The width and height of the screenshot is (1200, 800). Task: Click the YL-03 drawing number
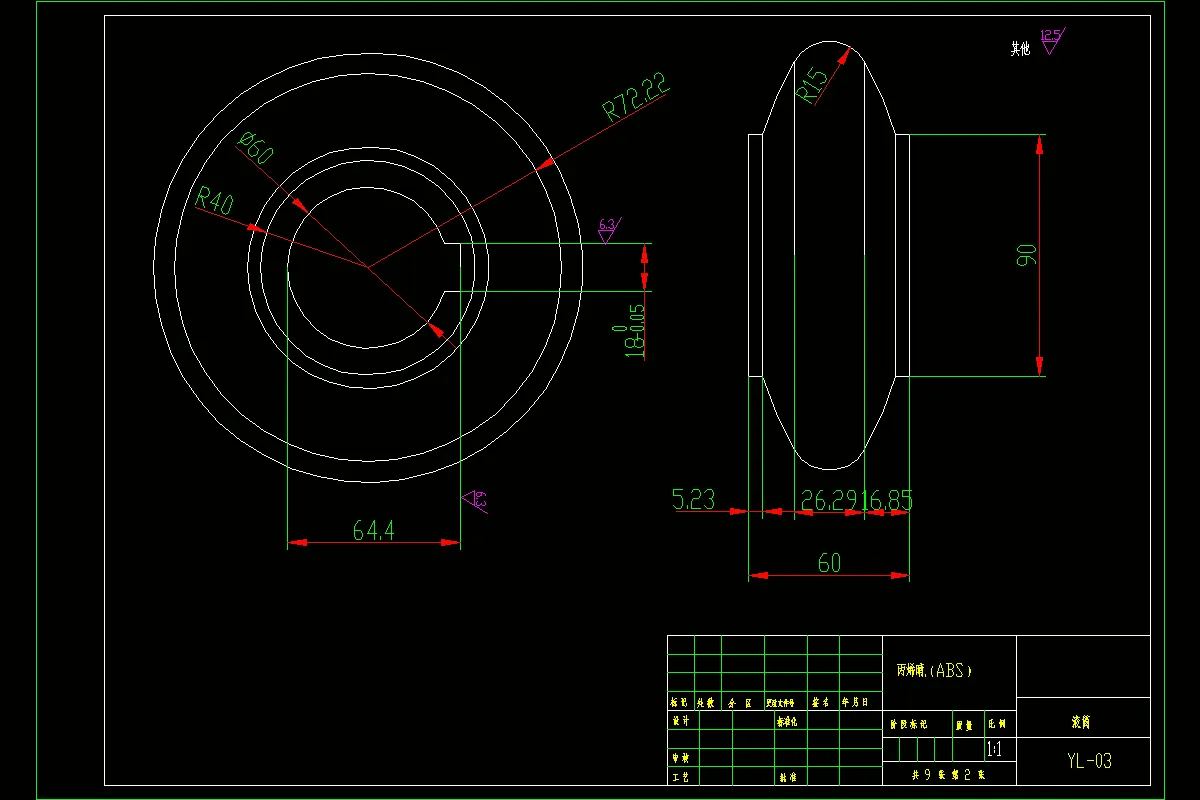pos(1089,761)
